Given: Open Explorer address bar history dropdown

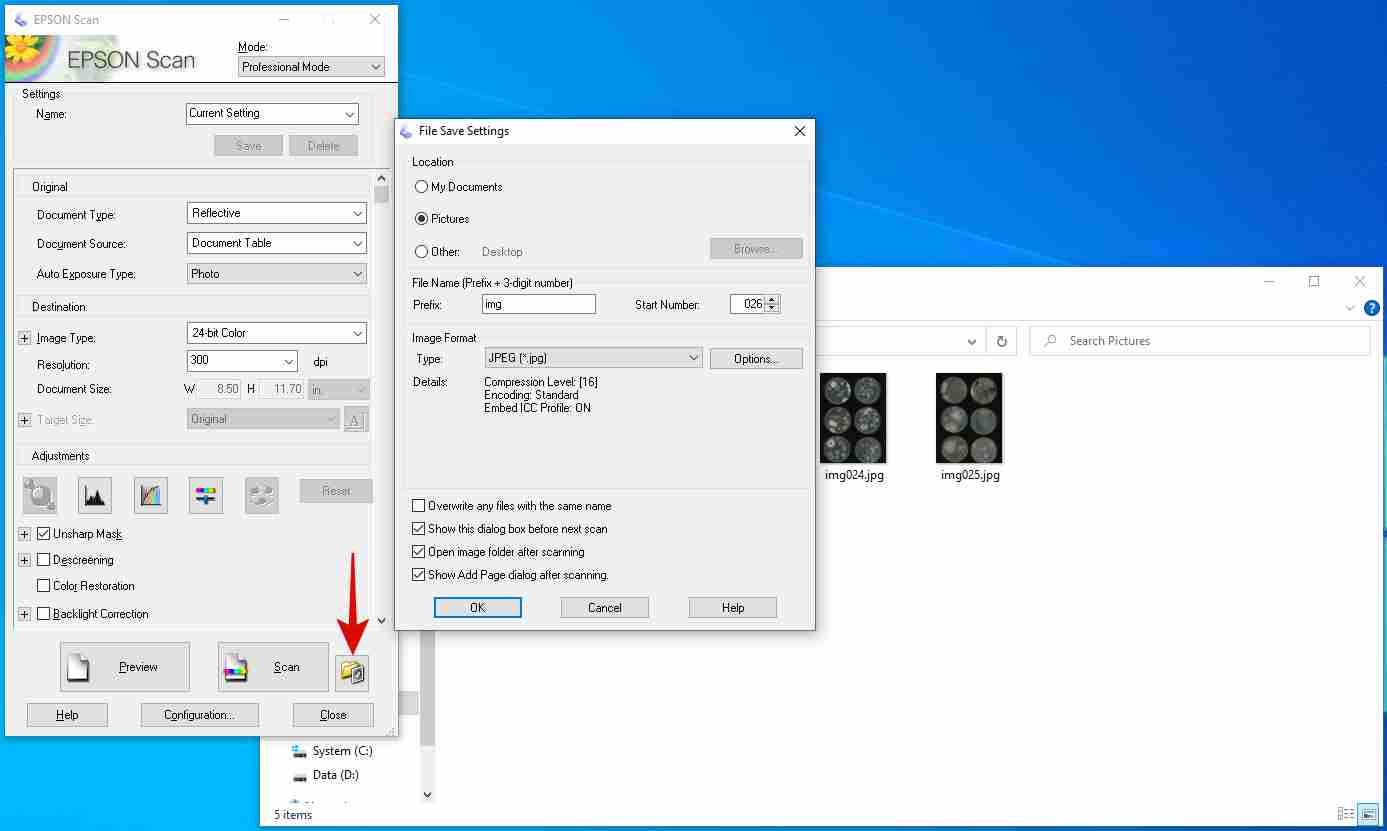Looking at the screenshot, I should 972,341.
